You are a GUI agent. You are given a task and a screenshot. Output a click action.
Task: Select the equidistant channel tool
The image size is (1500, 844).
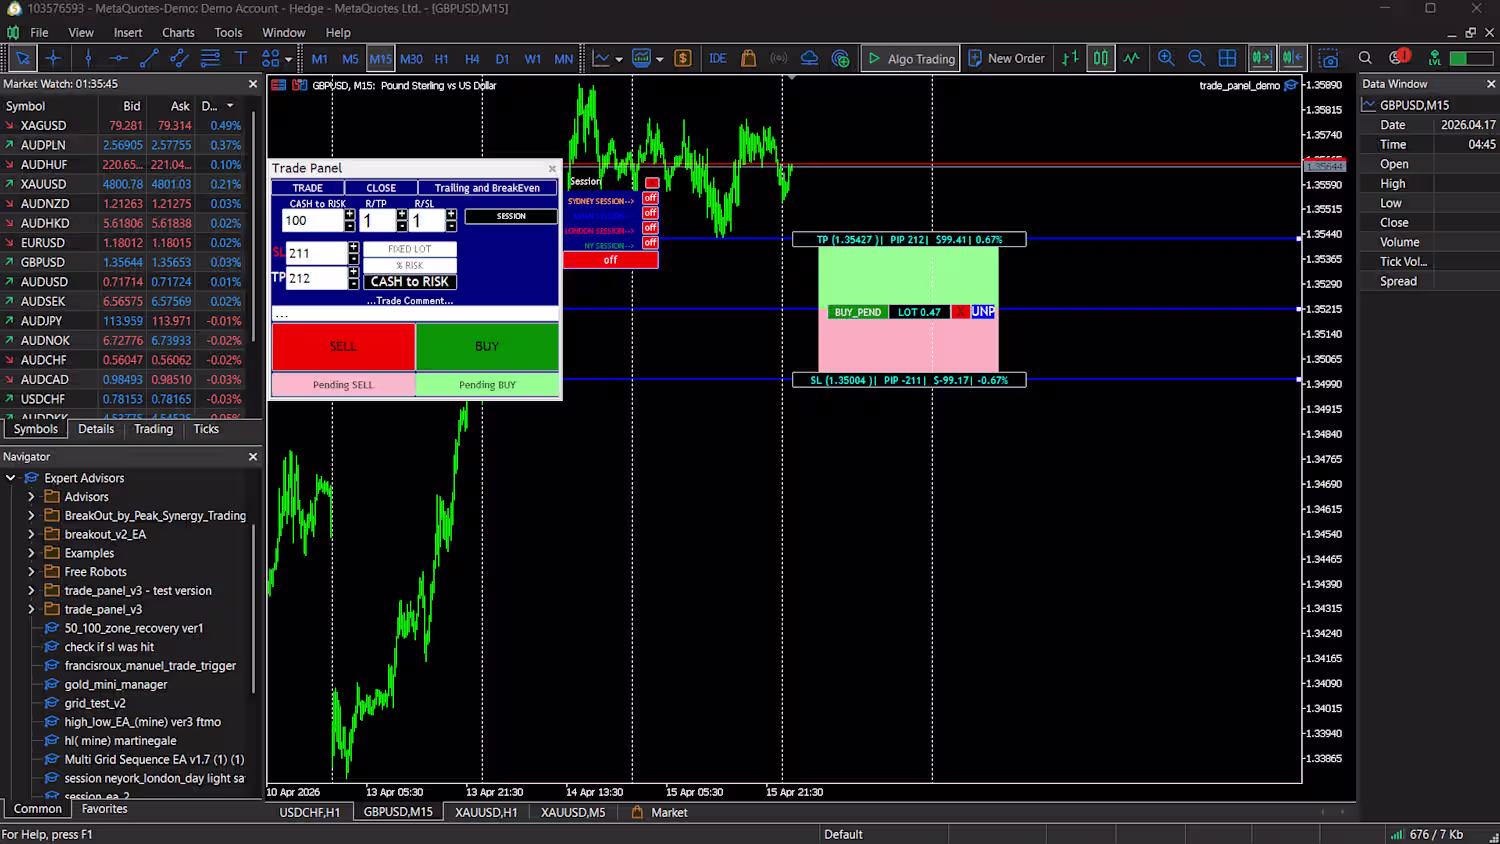[179, 59]
